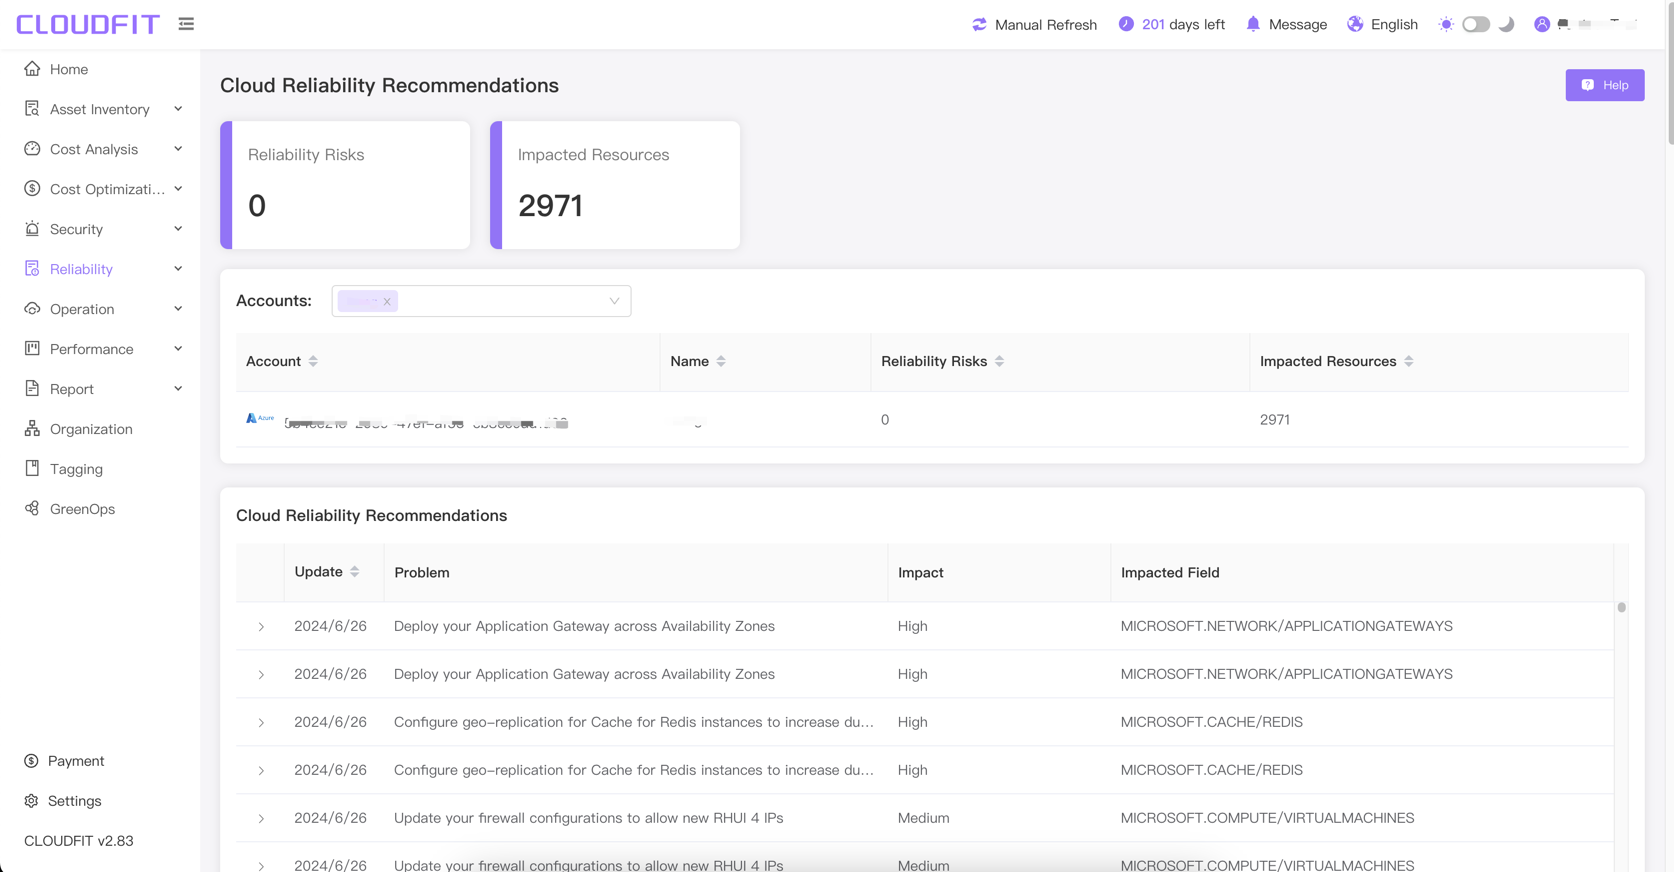Click the sun light-mode icon
The image size is (1674, 872).
click(x=1446, y=24)
